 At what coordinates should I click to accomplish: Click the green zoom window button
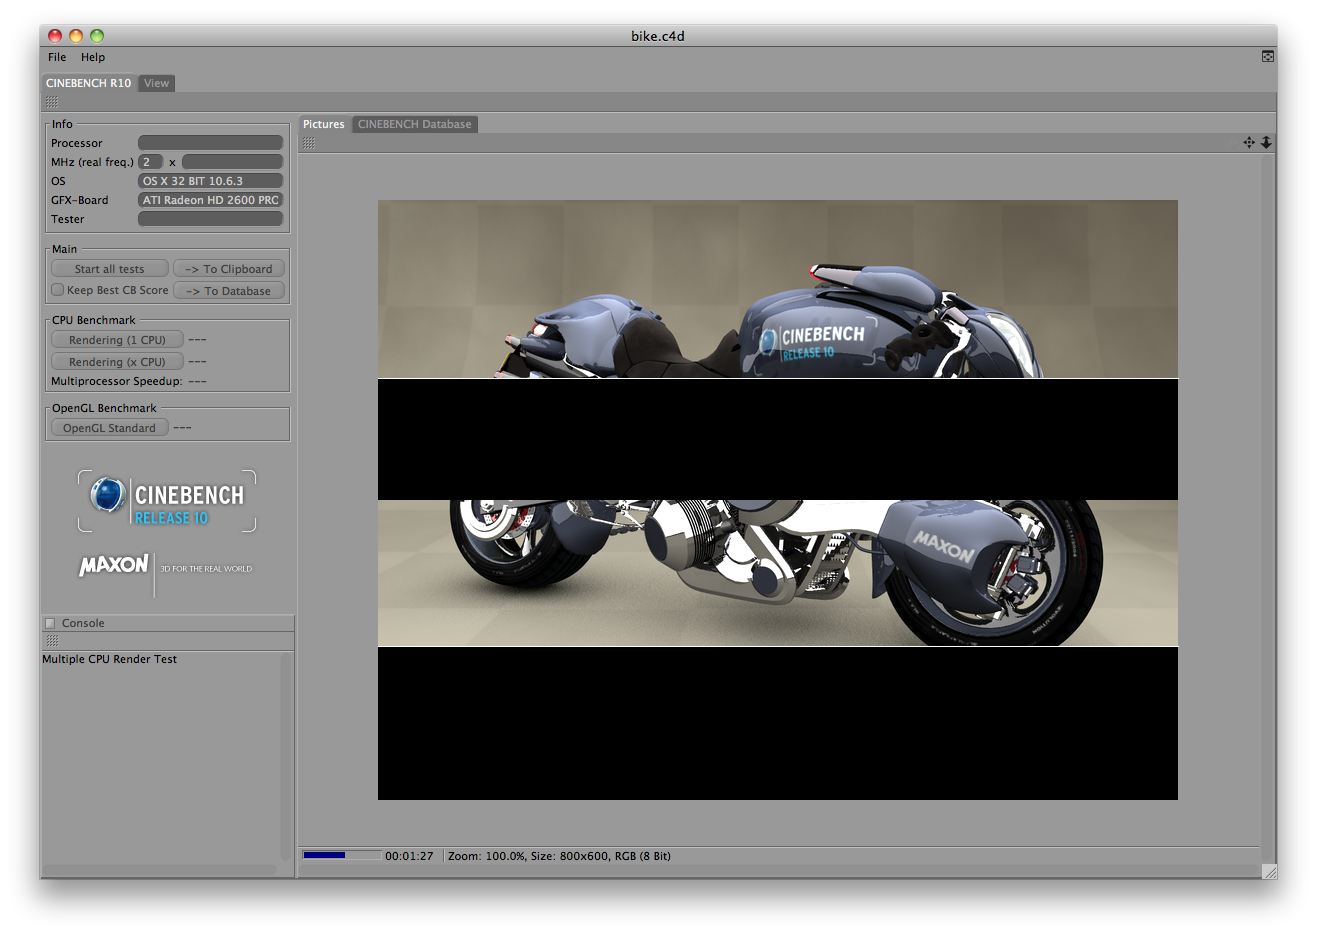pyautogui.click(x=97, y=36)
